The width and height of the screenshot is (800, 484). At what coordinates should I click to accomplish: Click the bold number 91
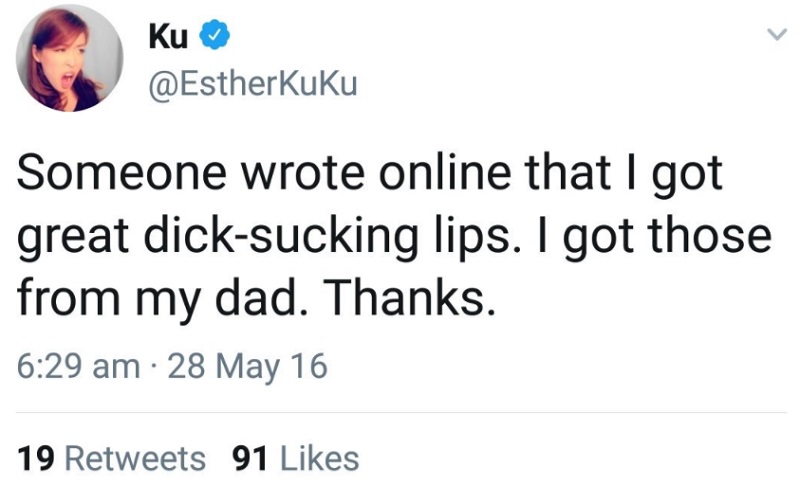point(250,458)
